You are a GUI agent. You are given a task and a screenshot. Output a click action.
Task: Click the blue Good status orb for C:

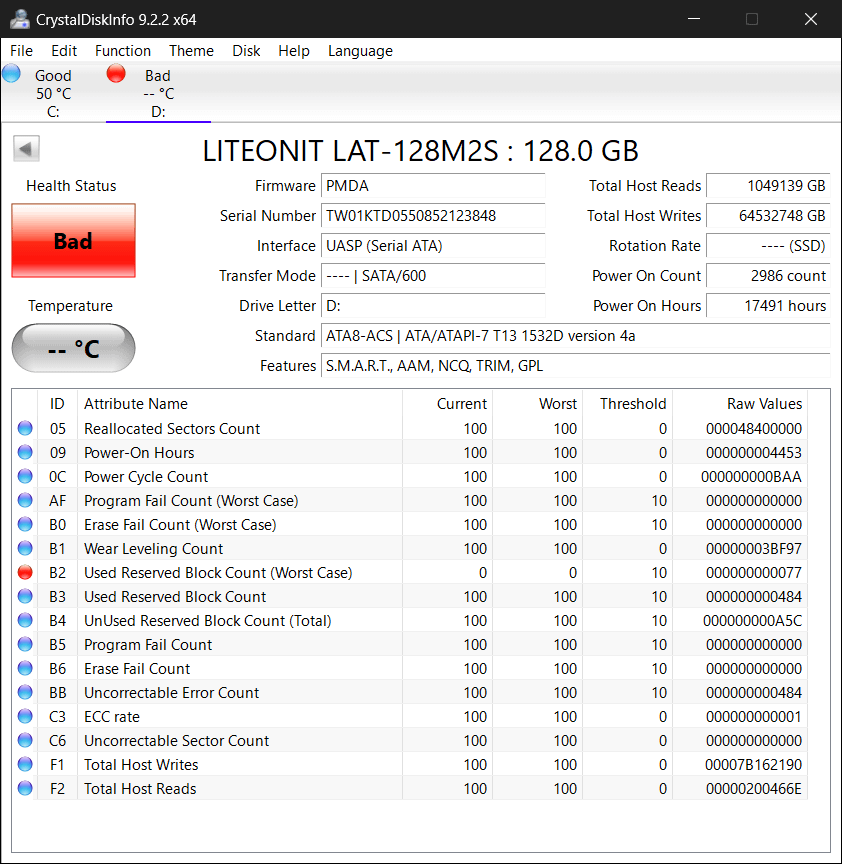(11, 73)
